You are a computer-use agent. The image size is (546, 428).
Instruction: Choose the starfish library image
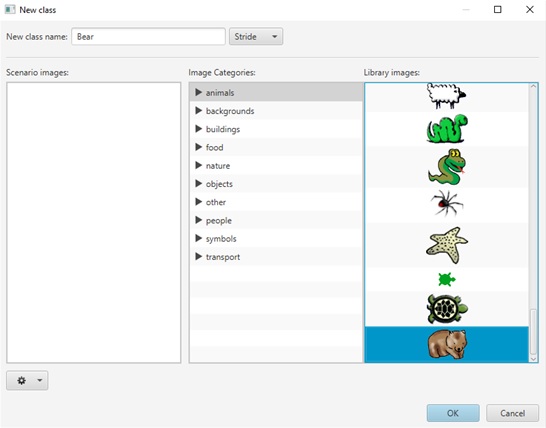point(447,245)
